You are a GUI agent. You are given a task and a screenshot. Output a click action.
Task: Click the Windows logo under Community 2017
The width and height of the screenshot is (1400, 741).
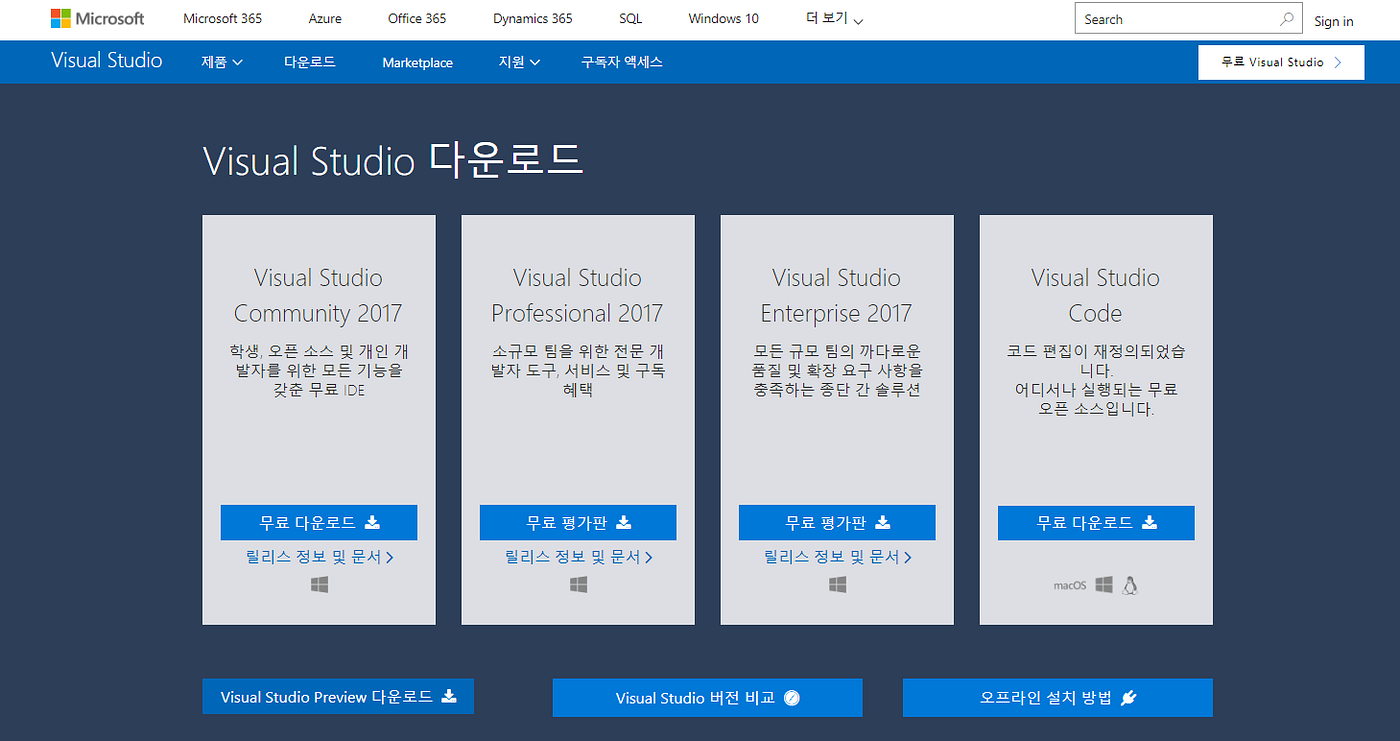tap(319, 584)
